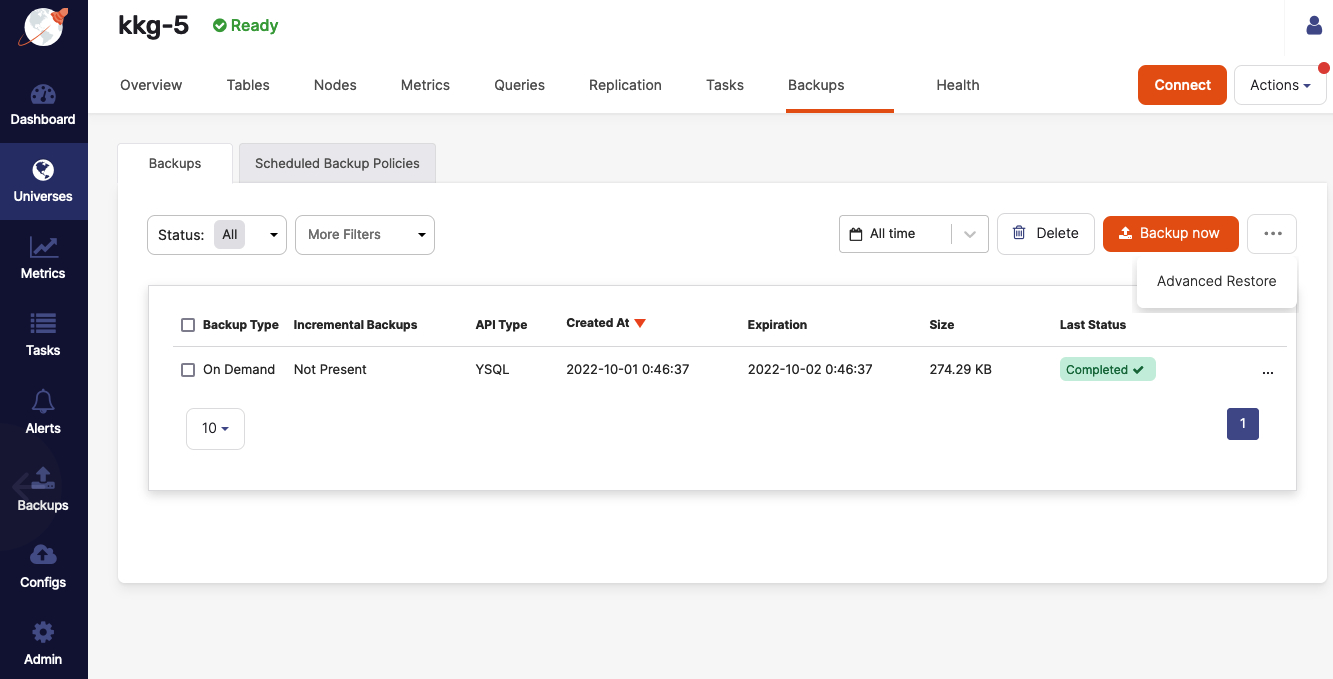Viewport: 1333px width, 679px height.
Task: Open the All time date range dropdown
Action: click(913, 234)
